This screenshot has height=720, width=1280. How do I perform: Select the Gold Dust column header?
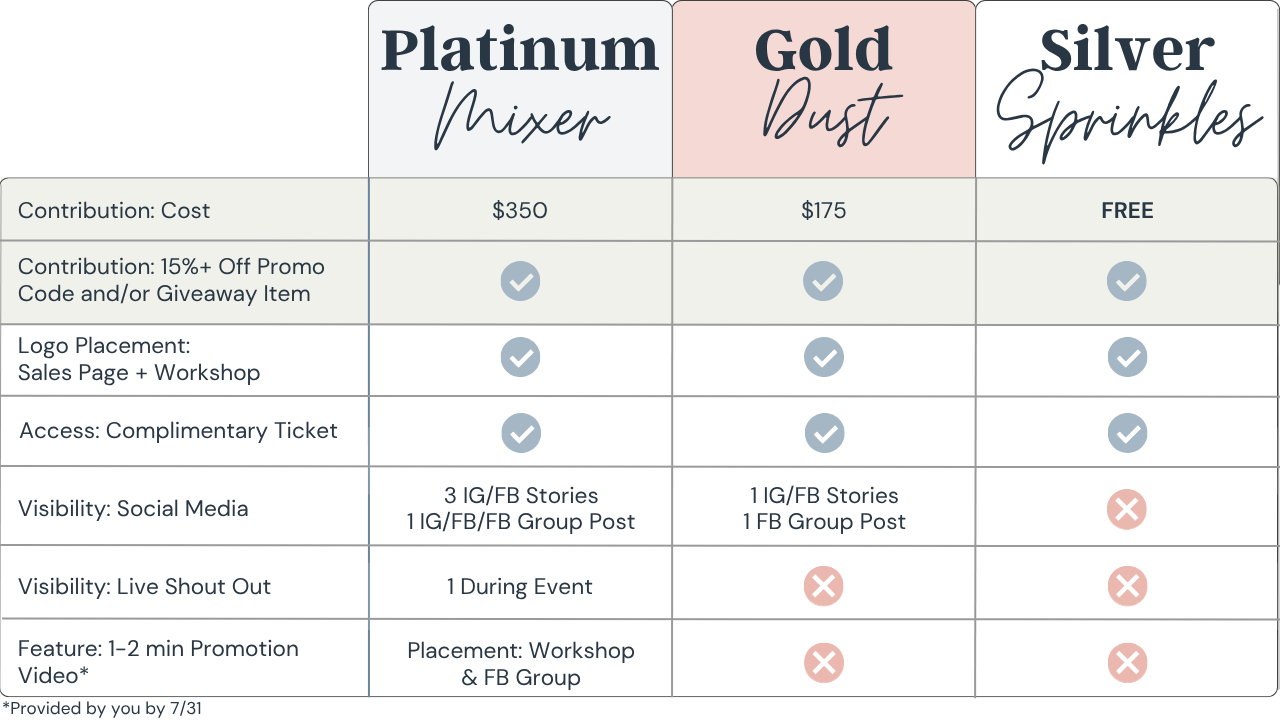point(823,90)
